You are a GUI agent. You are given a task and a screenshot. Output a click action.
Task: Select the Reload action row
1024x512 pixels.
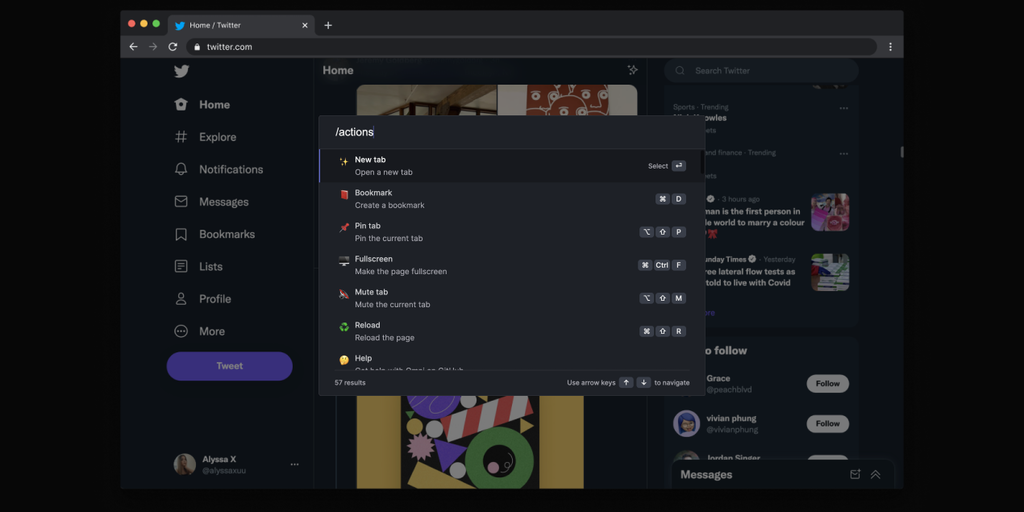click(509, 331)
